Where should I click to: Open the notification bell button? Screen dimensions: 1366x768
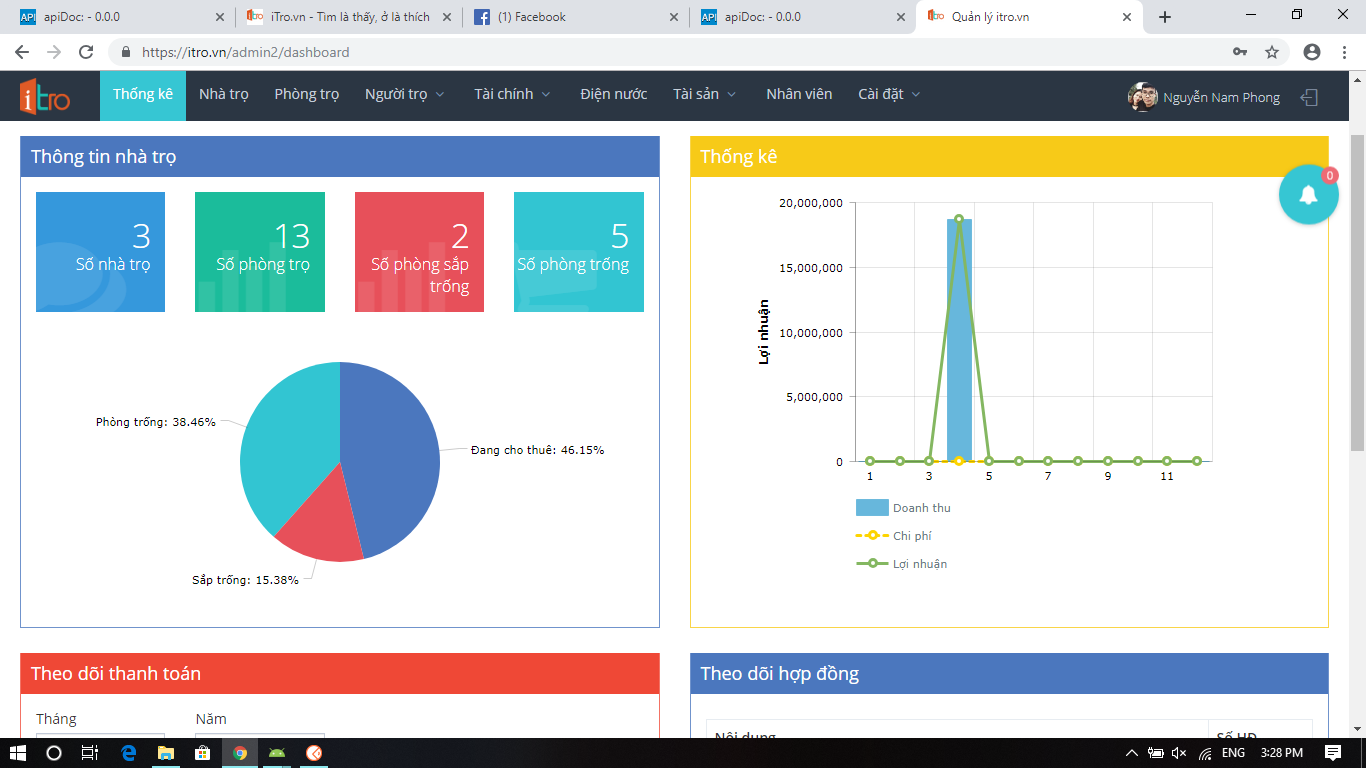(x=1308, y=194)
